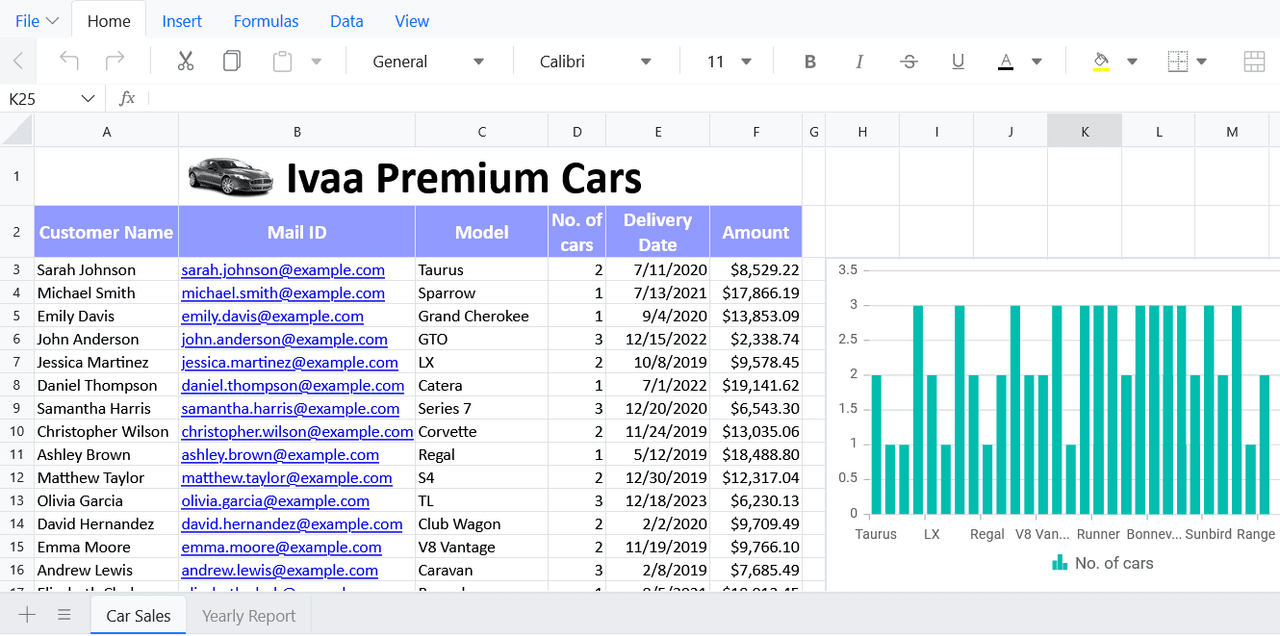Screen dimensions: 1280x636
Task: Select the Amount header cell
Action: click(x=756, y=232)
